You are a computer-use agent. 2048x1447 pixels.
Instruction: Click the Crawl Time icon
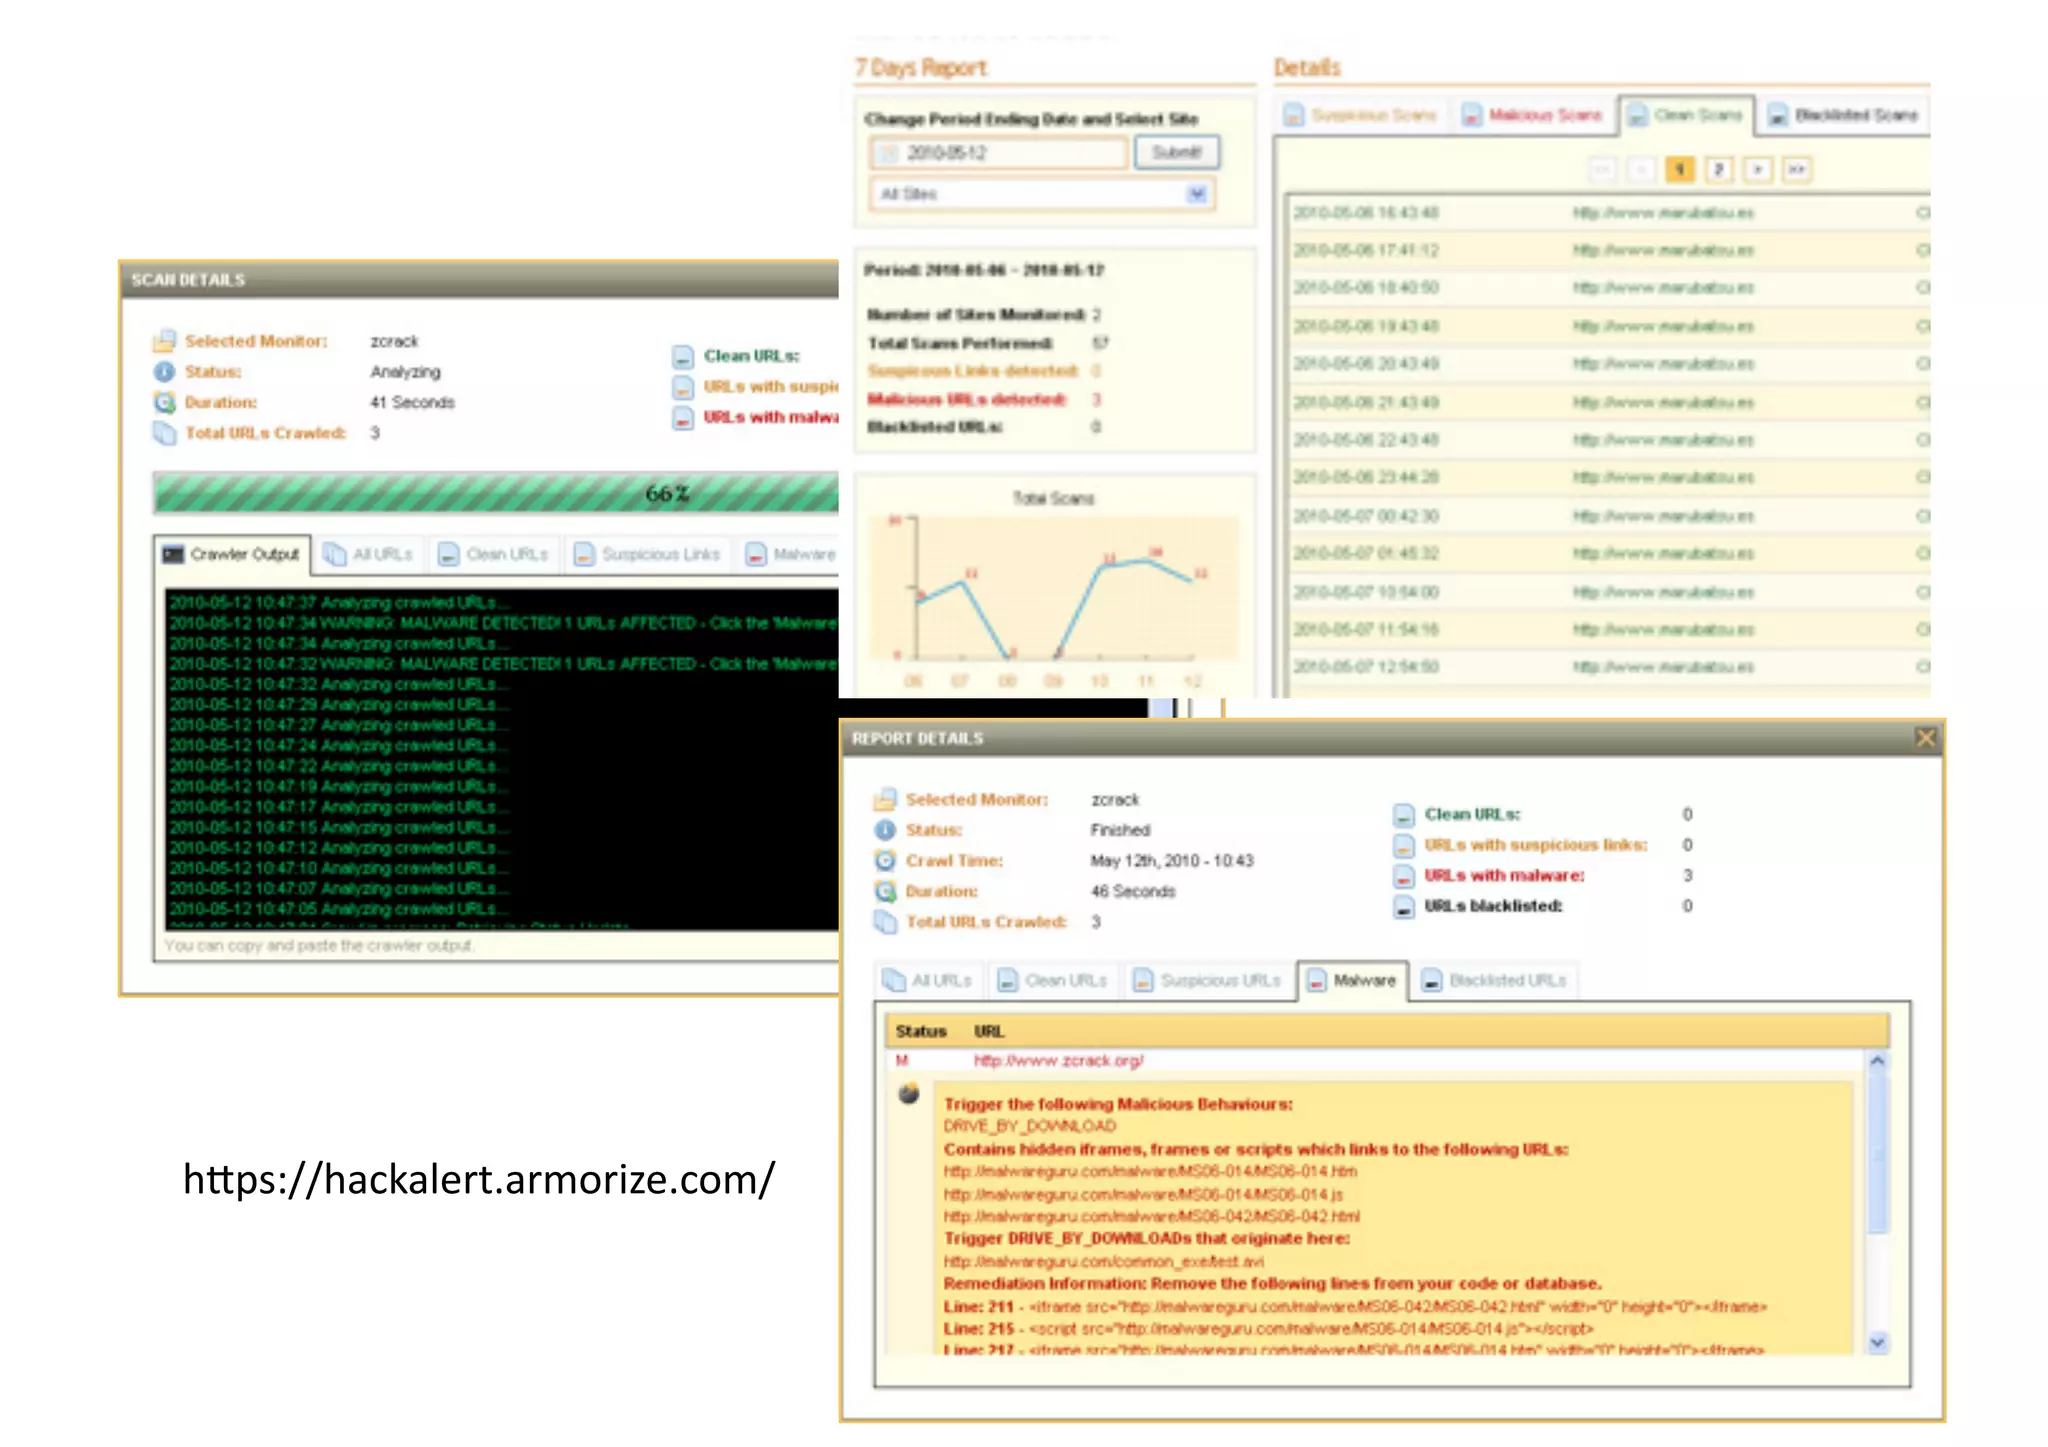coord(885,861)
